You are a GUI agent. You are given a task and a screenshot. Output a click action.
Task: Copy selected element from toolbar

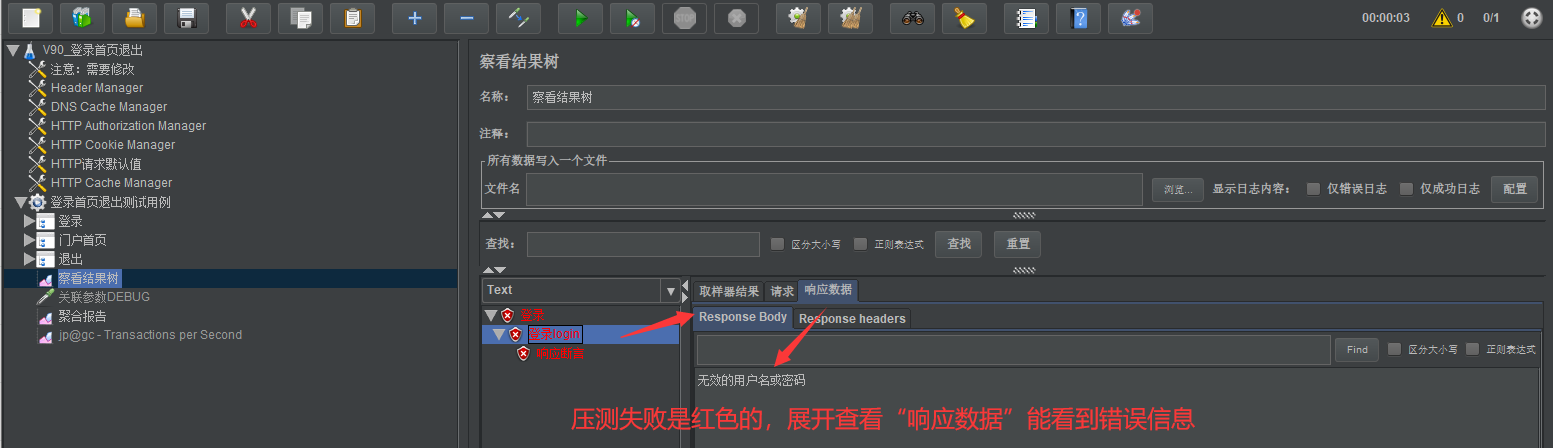[301, 17]
